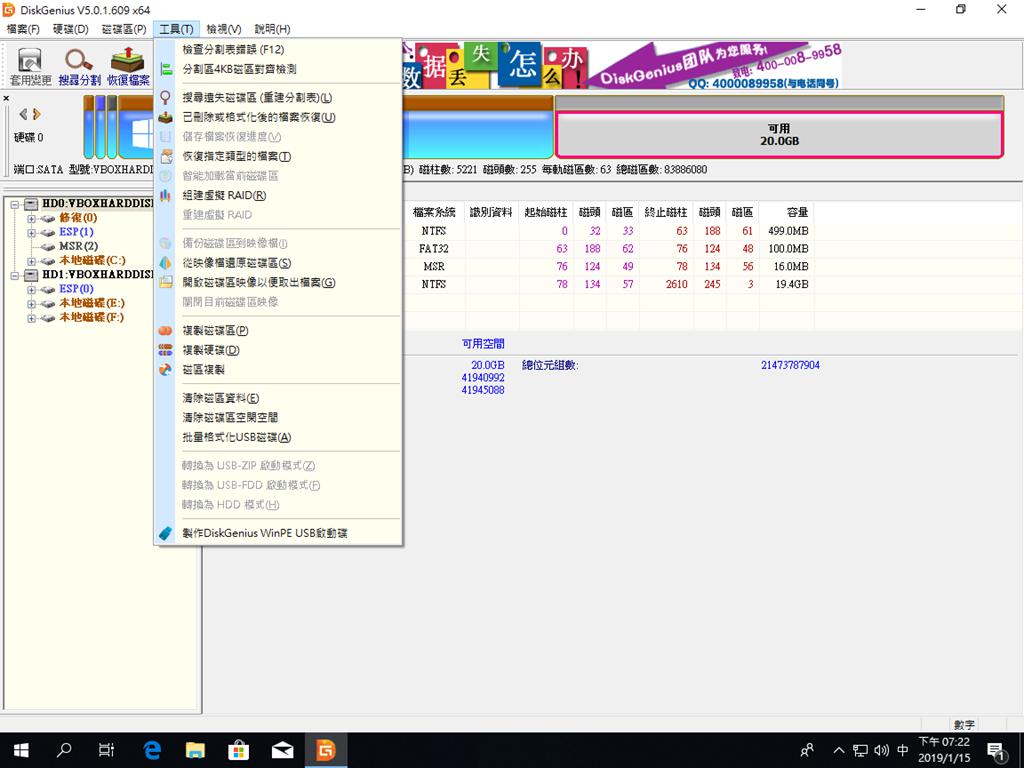Choose 恢復指定類型的檔案(T)
Screen dimensions: 1024x768
click(278, 157)
